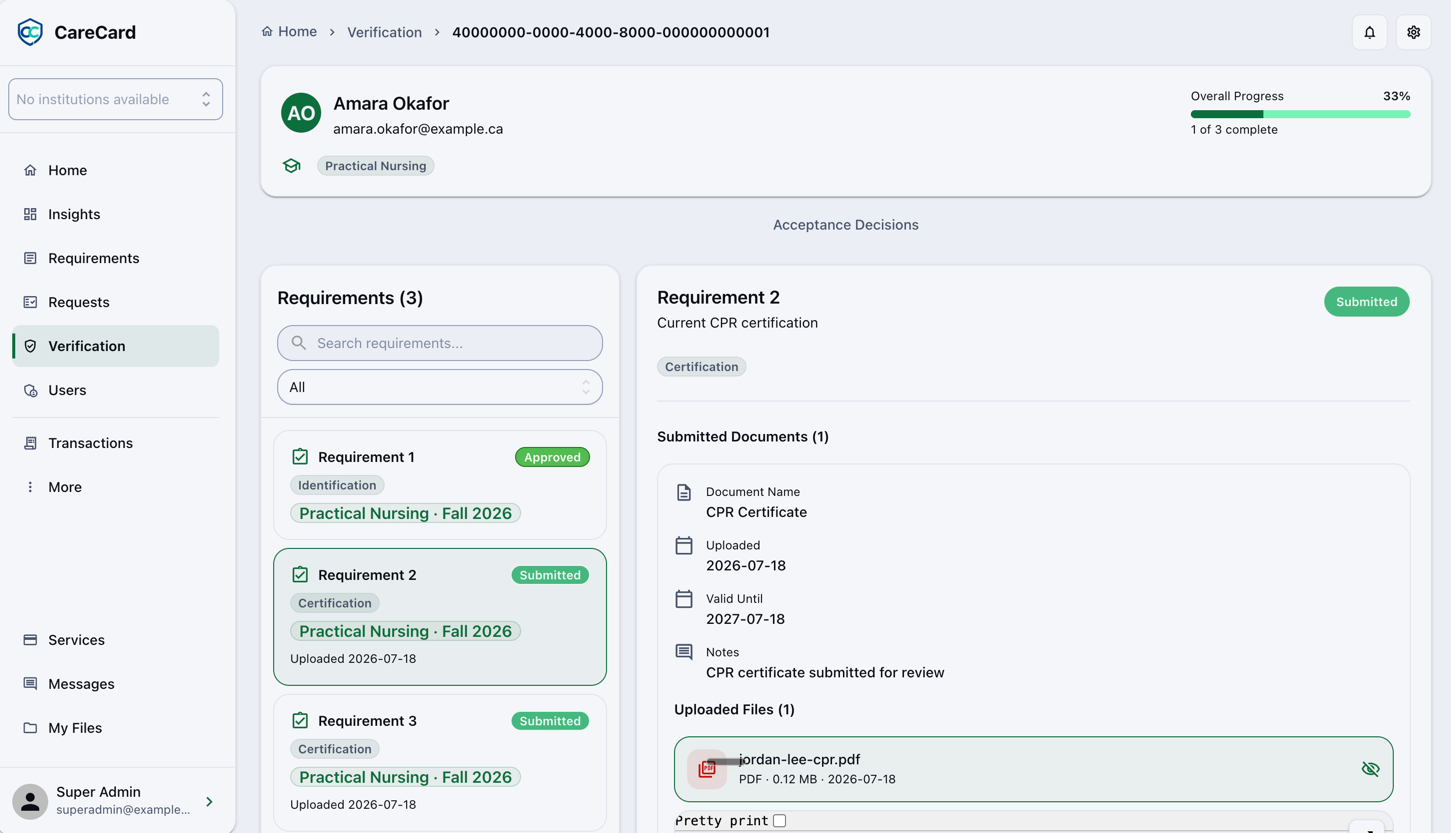Hide preview of jordan-lee-cpr.pdf with eye icon
This screenshot has width=1451, height=833.
[1370, 769]
